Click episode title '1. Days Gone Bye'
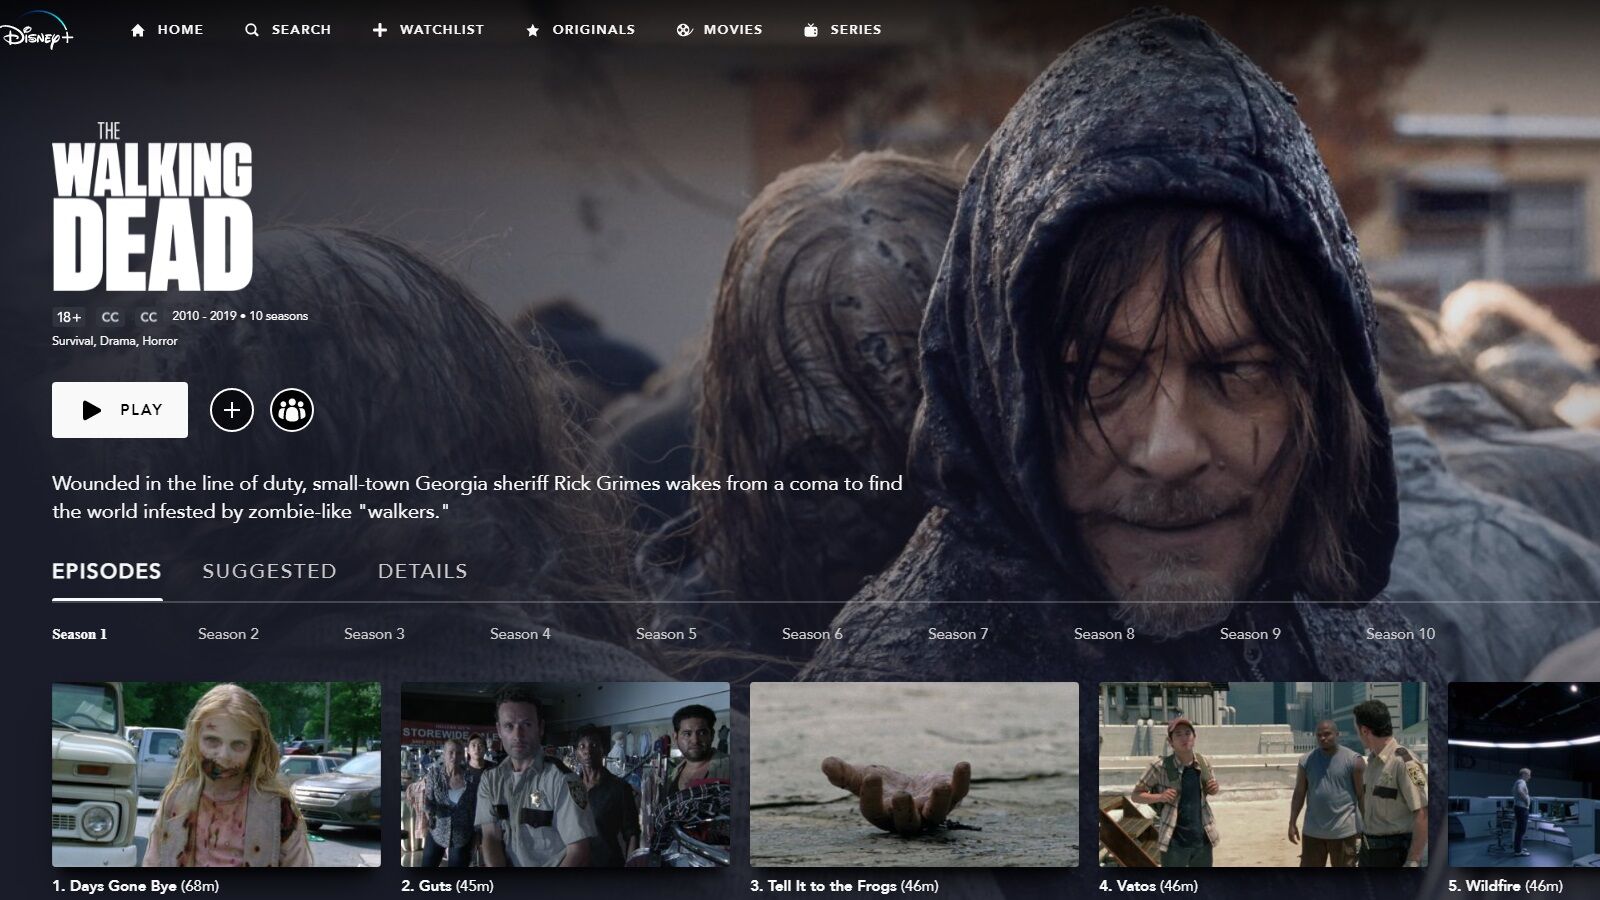The height and width of the screenshot is (900, 1600). point(114,886)
